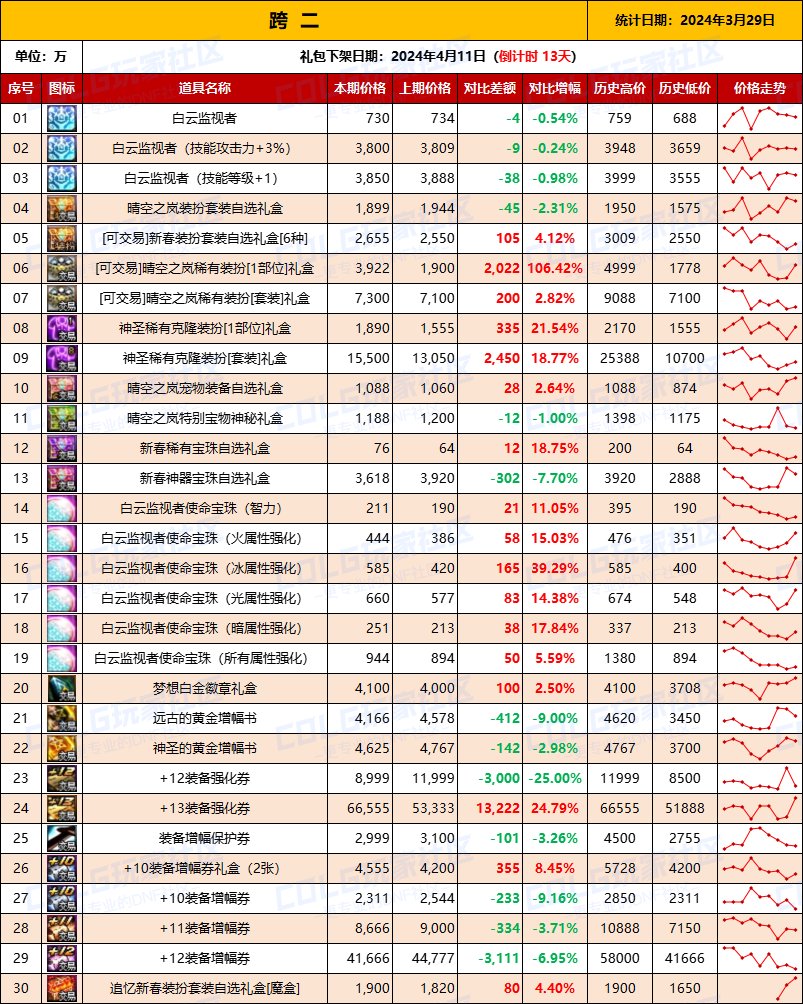Click historical low 41666 cell
This screenshot has width=803, height=1004.
tap(685, 959)
